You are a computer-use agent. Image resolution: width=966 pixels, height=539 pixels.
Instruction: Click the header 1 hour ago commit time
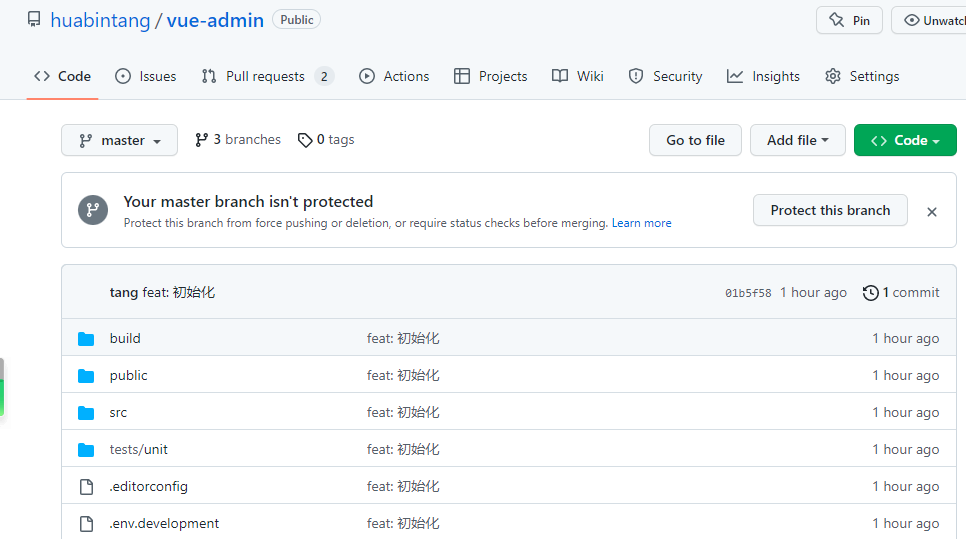(813, 293)
